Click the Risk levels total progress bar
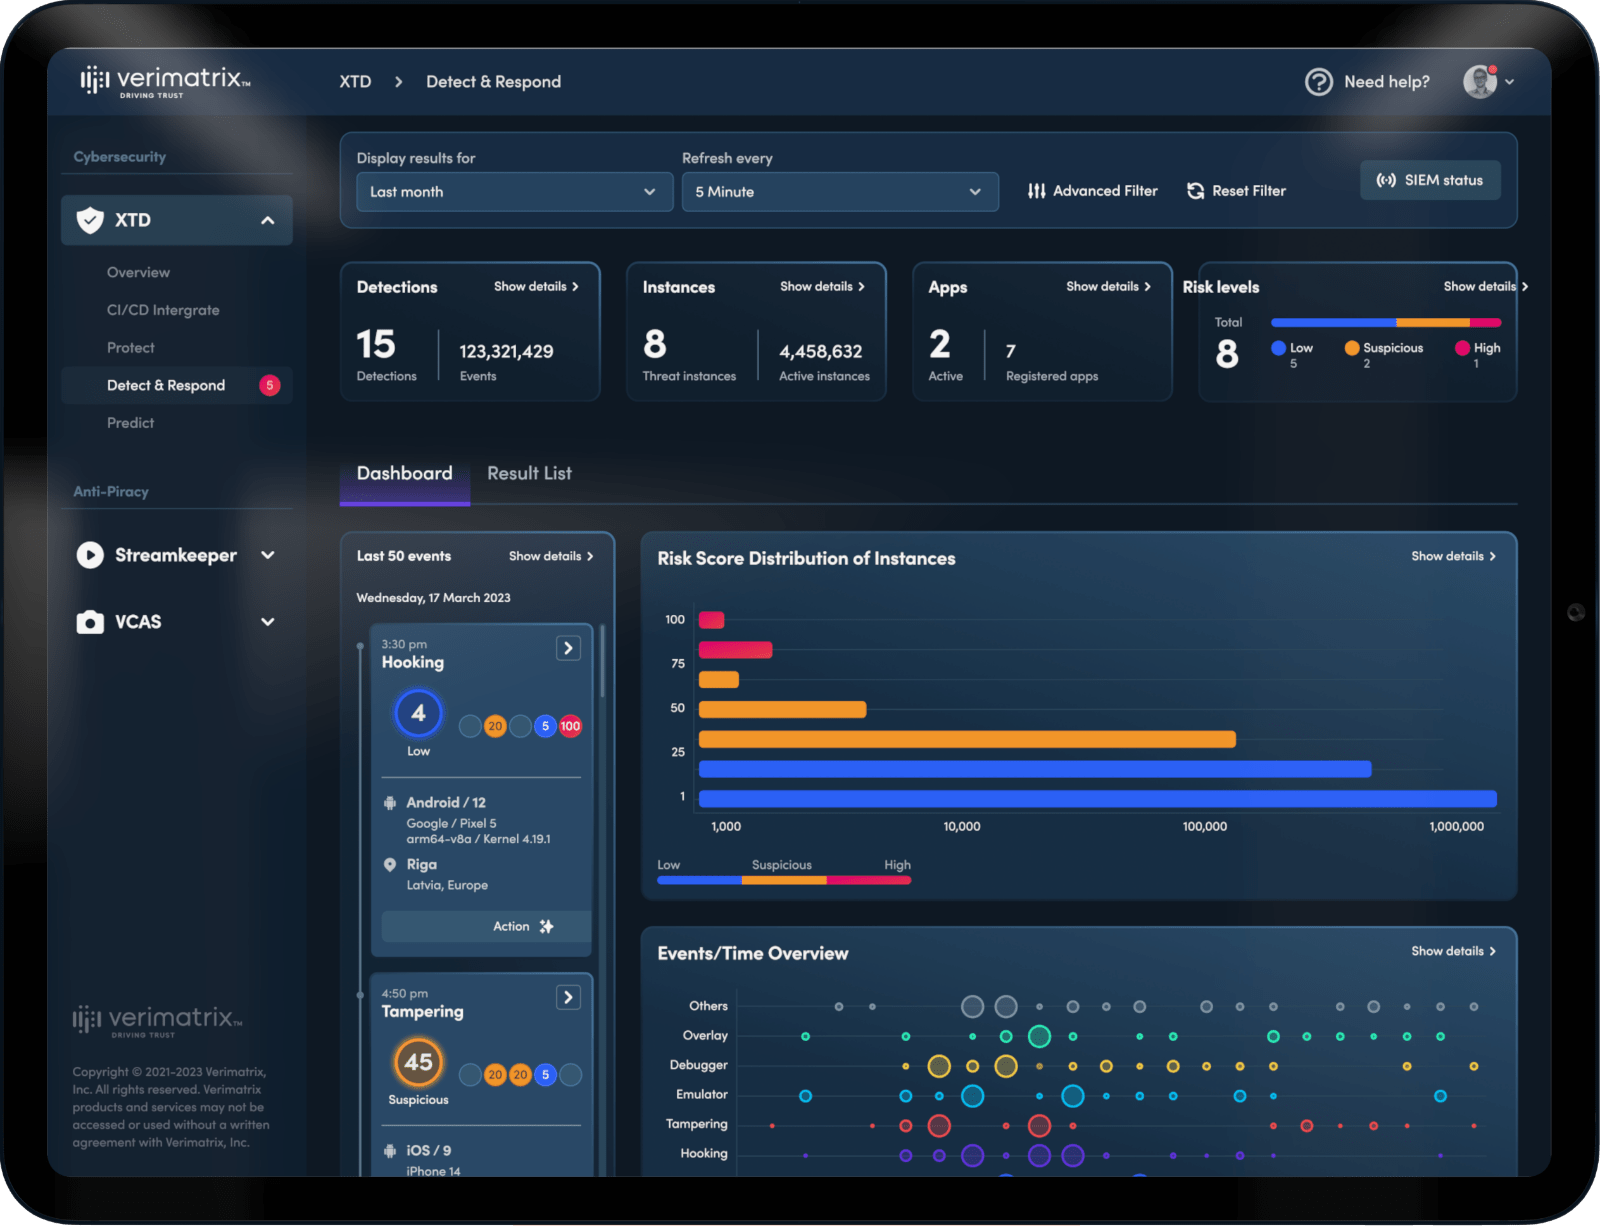The height and width of the screenshot is (1226, 1600). point(1385,322)
